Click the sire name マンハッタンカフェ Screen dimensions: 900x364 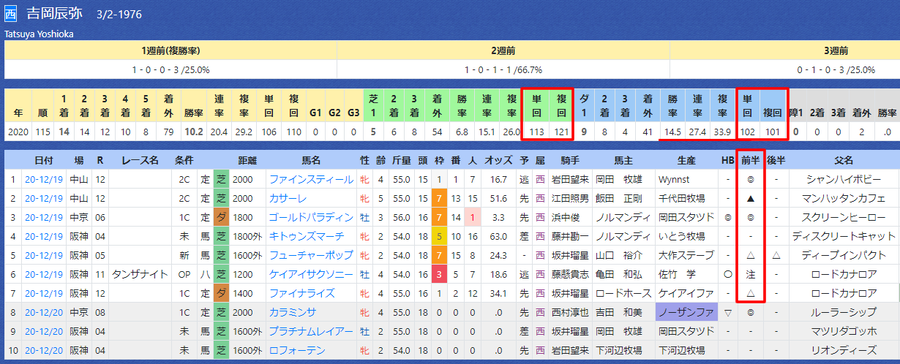(844, 199)
